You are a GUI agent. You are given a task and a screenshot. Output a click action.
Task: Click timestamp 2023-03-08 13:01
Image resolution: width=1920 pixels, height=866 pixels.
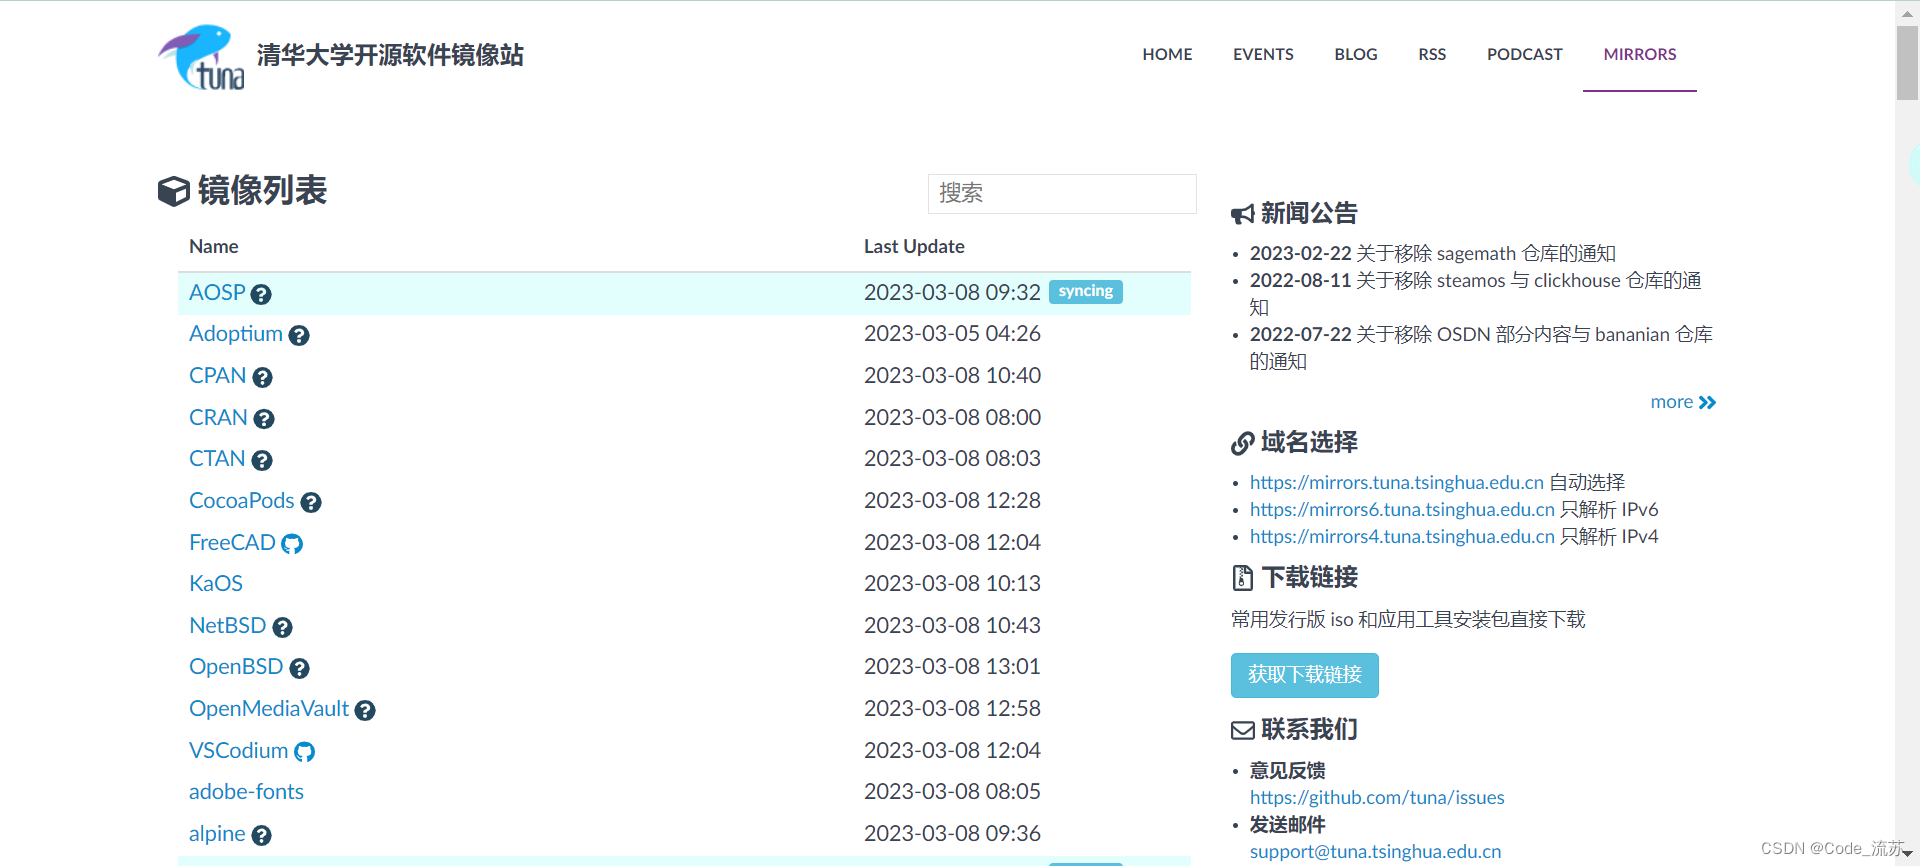pos(952,666)
